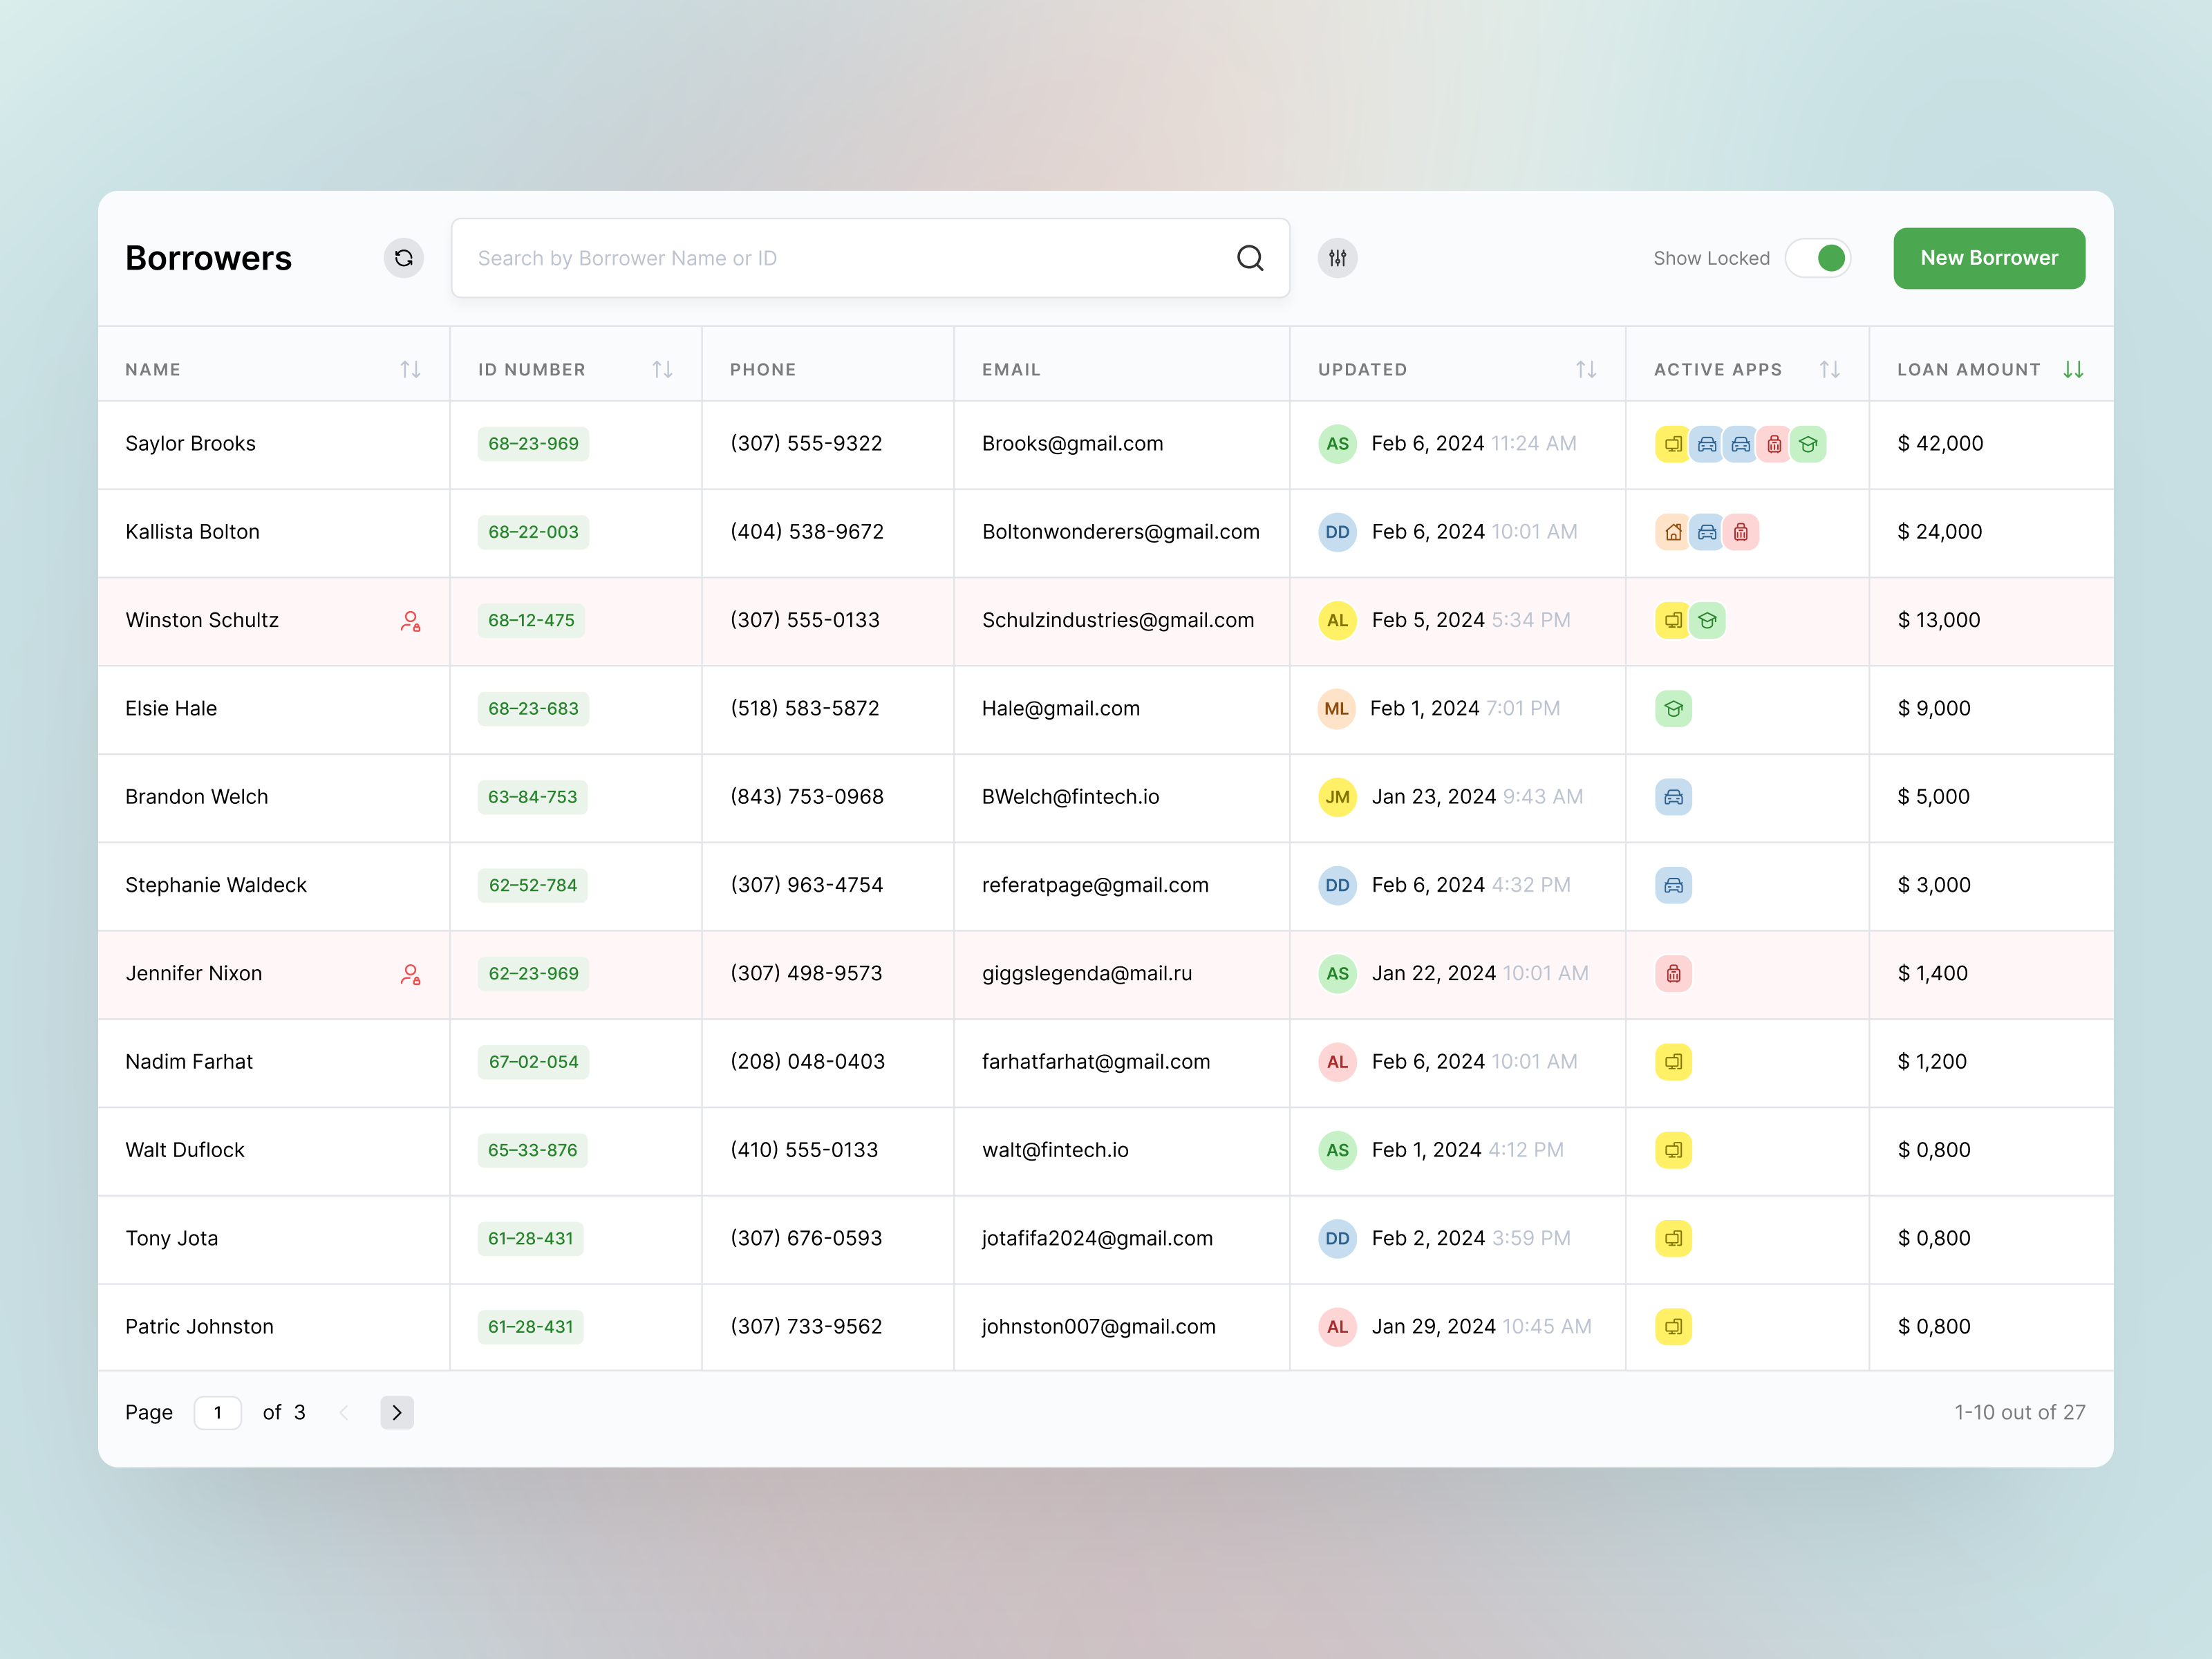Open Brooks@gmail.com email entry
This screenshot has width=2212, height=1659.
(1072, 444)
